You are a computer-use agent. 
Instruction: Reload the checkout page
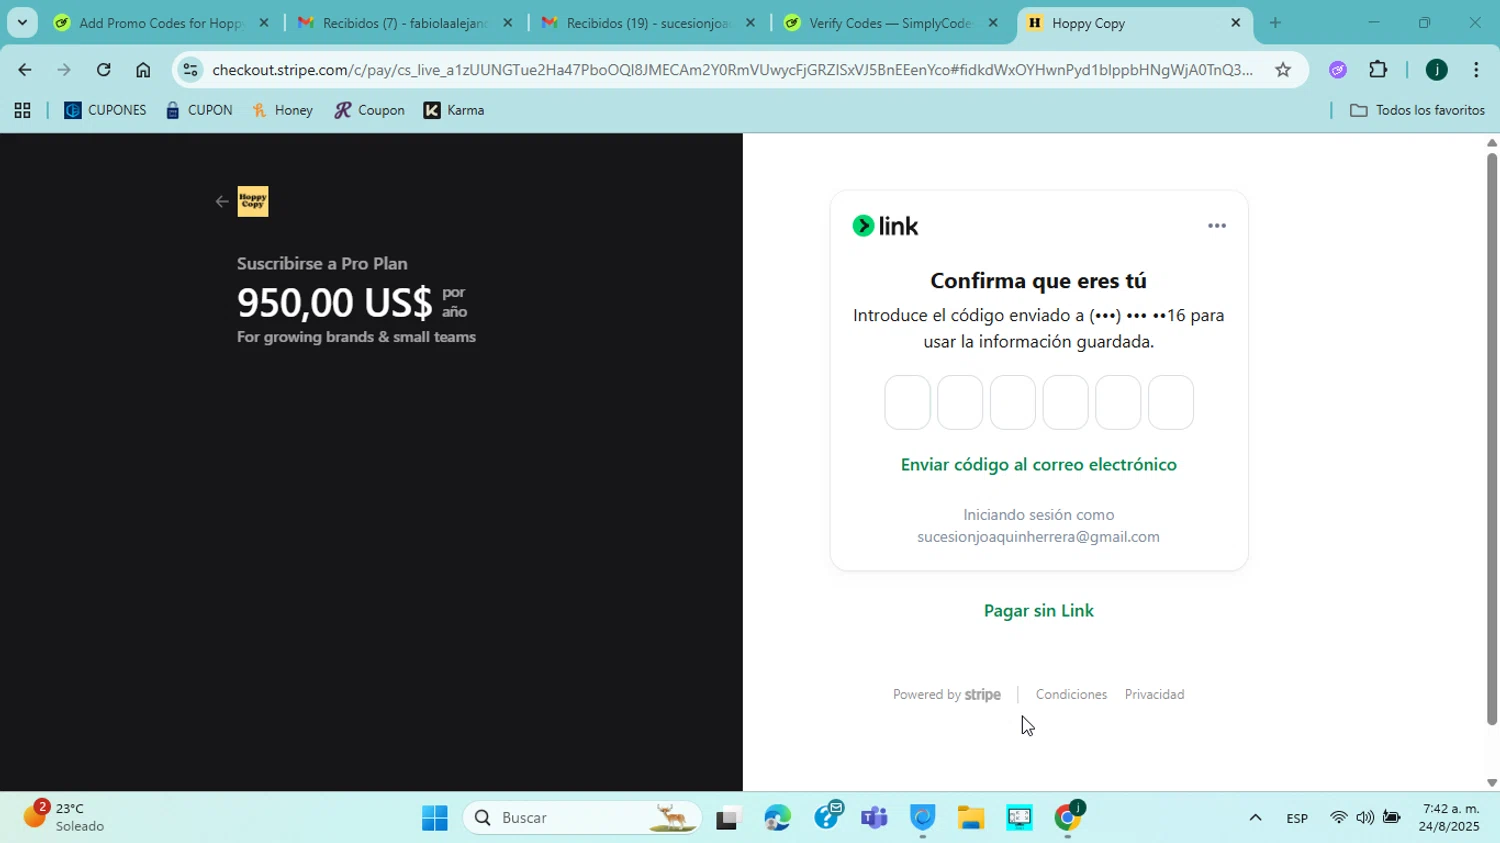point(104,70)
